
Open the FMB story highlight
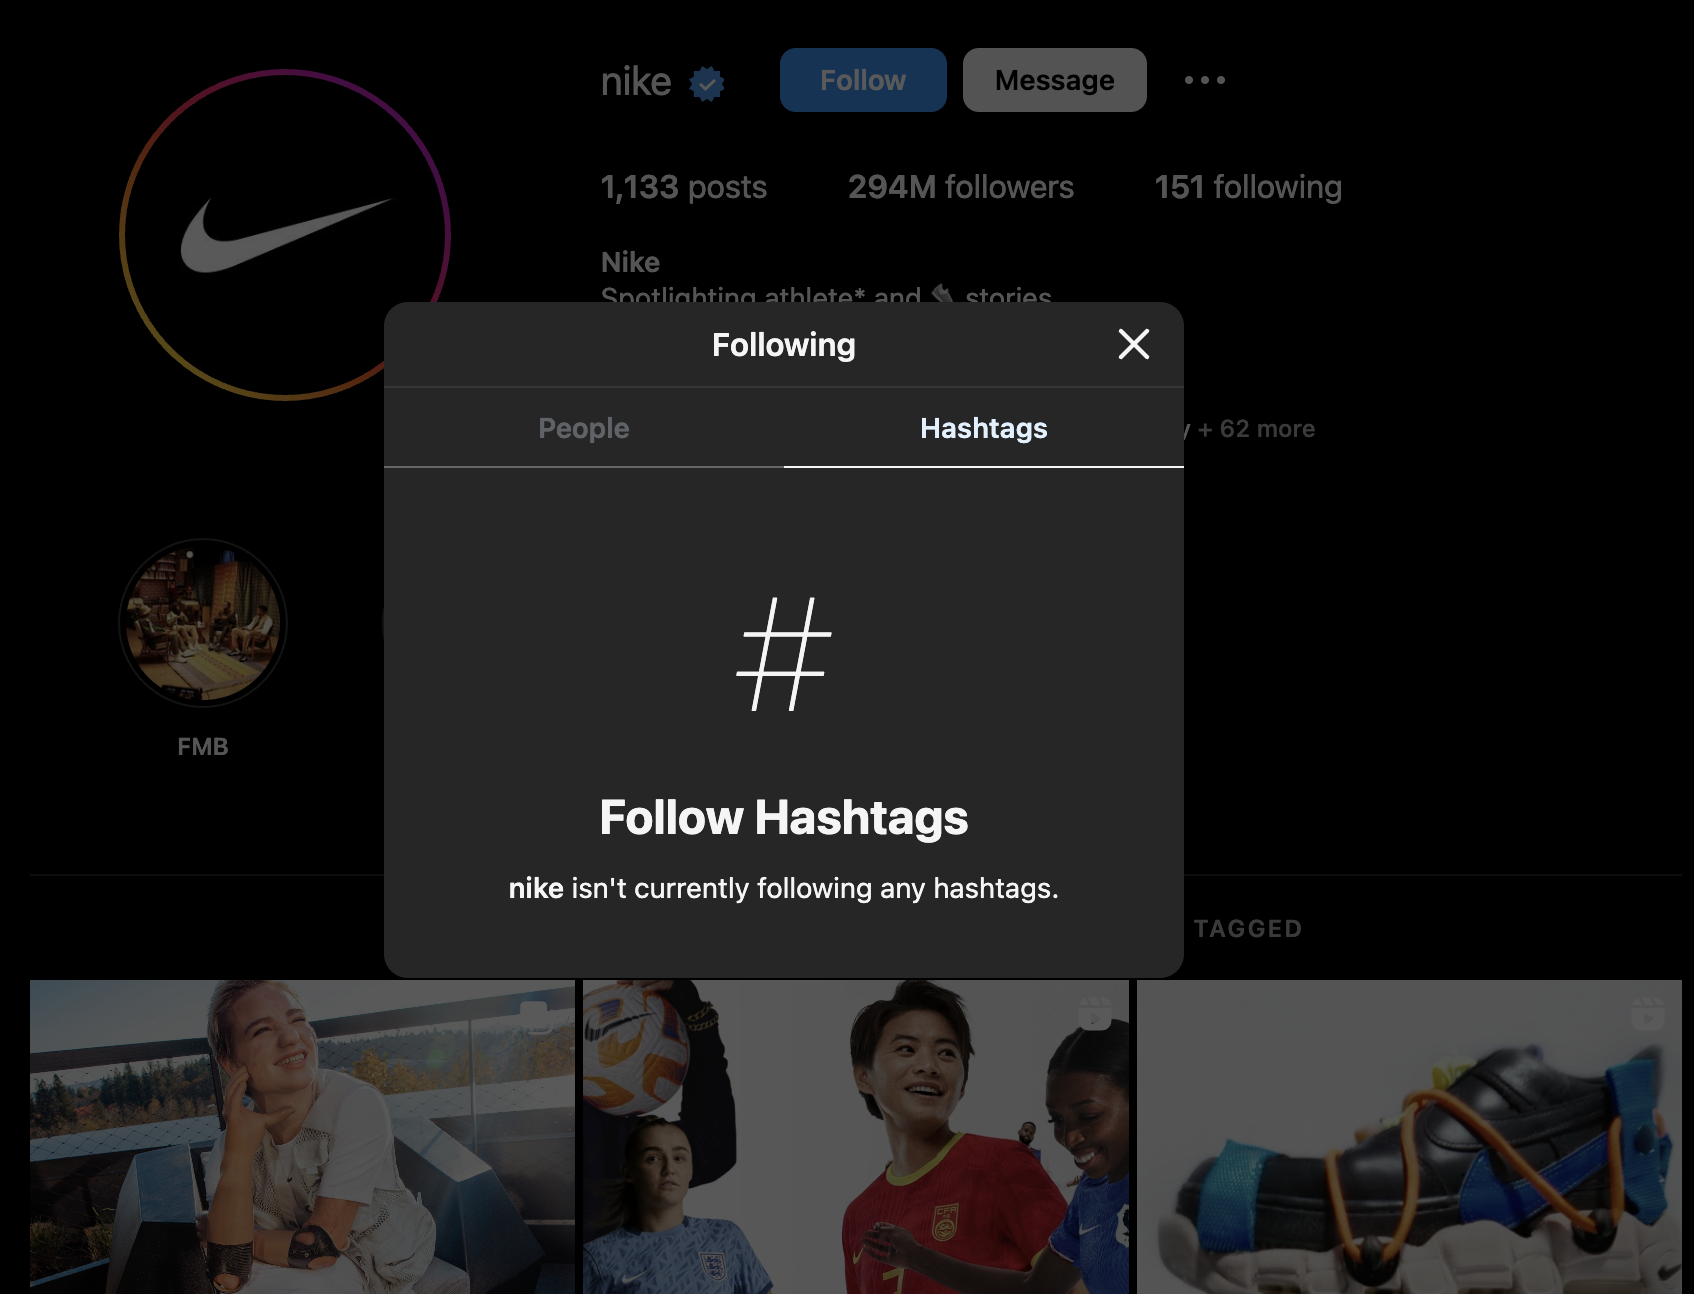coord(203,623)
